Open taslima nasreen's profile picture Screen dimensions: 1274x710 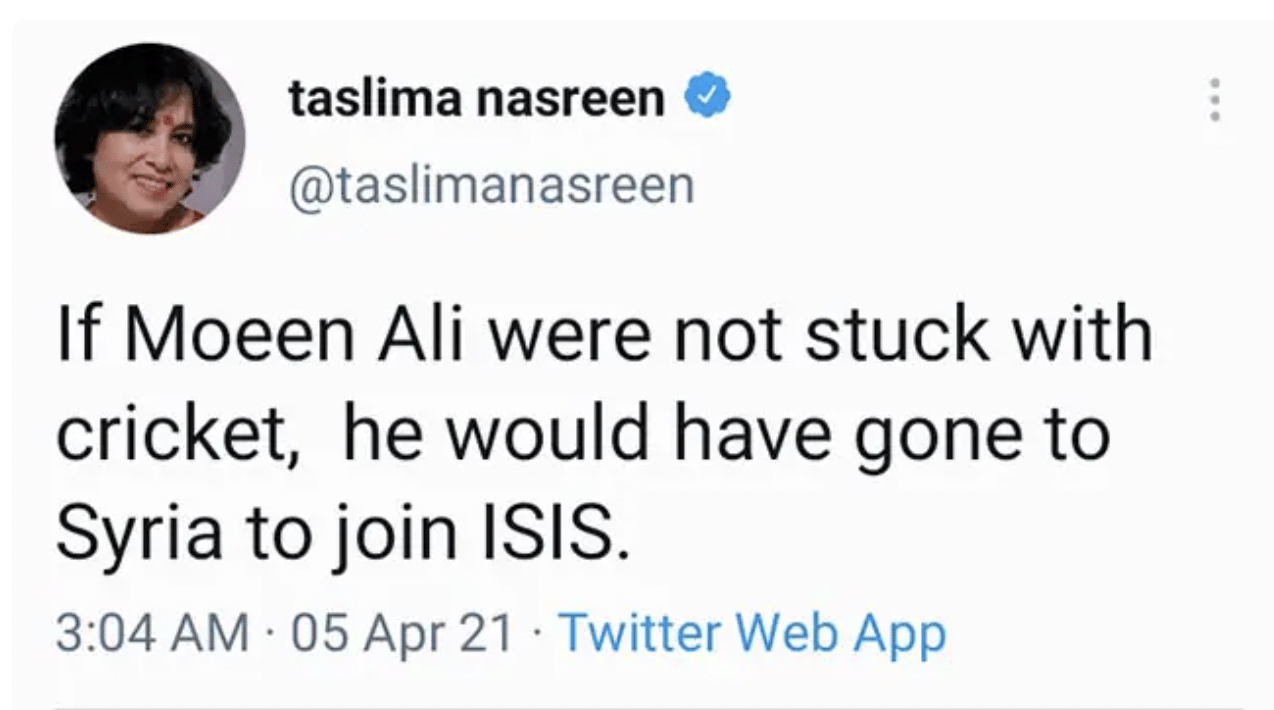point(149,139)
